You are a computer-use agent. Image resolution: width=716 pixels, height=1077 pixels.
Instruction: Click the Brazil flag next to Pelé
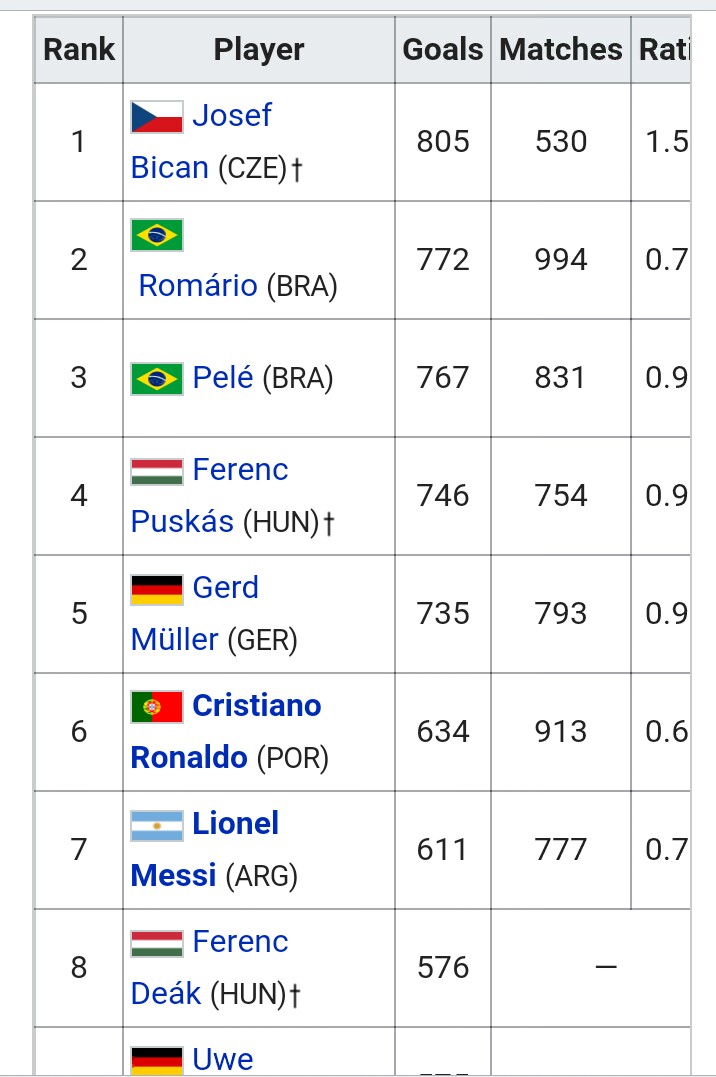tap(157, 378)
